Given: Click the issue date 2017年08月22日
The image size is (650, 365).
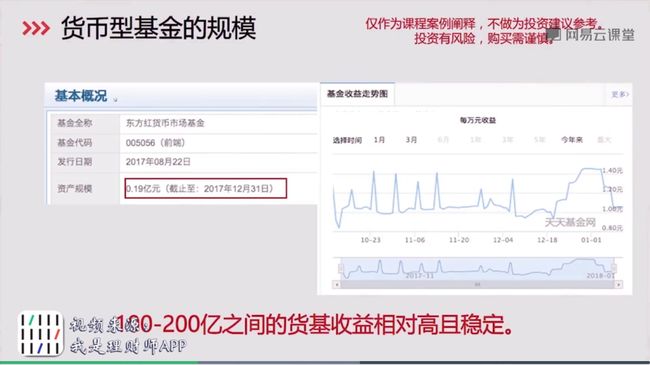Looking at the screenshot, I should coord(158,162).
